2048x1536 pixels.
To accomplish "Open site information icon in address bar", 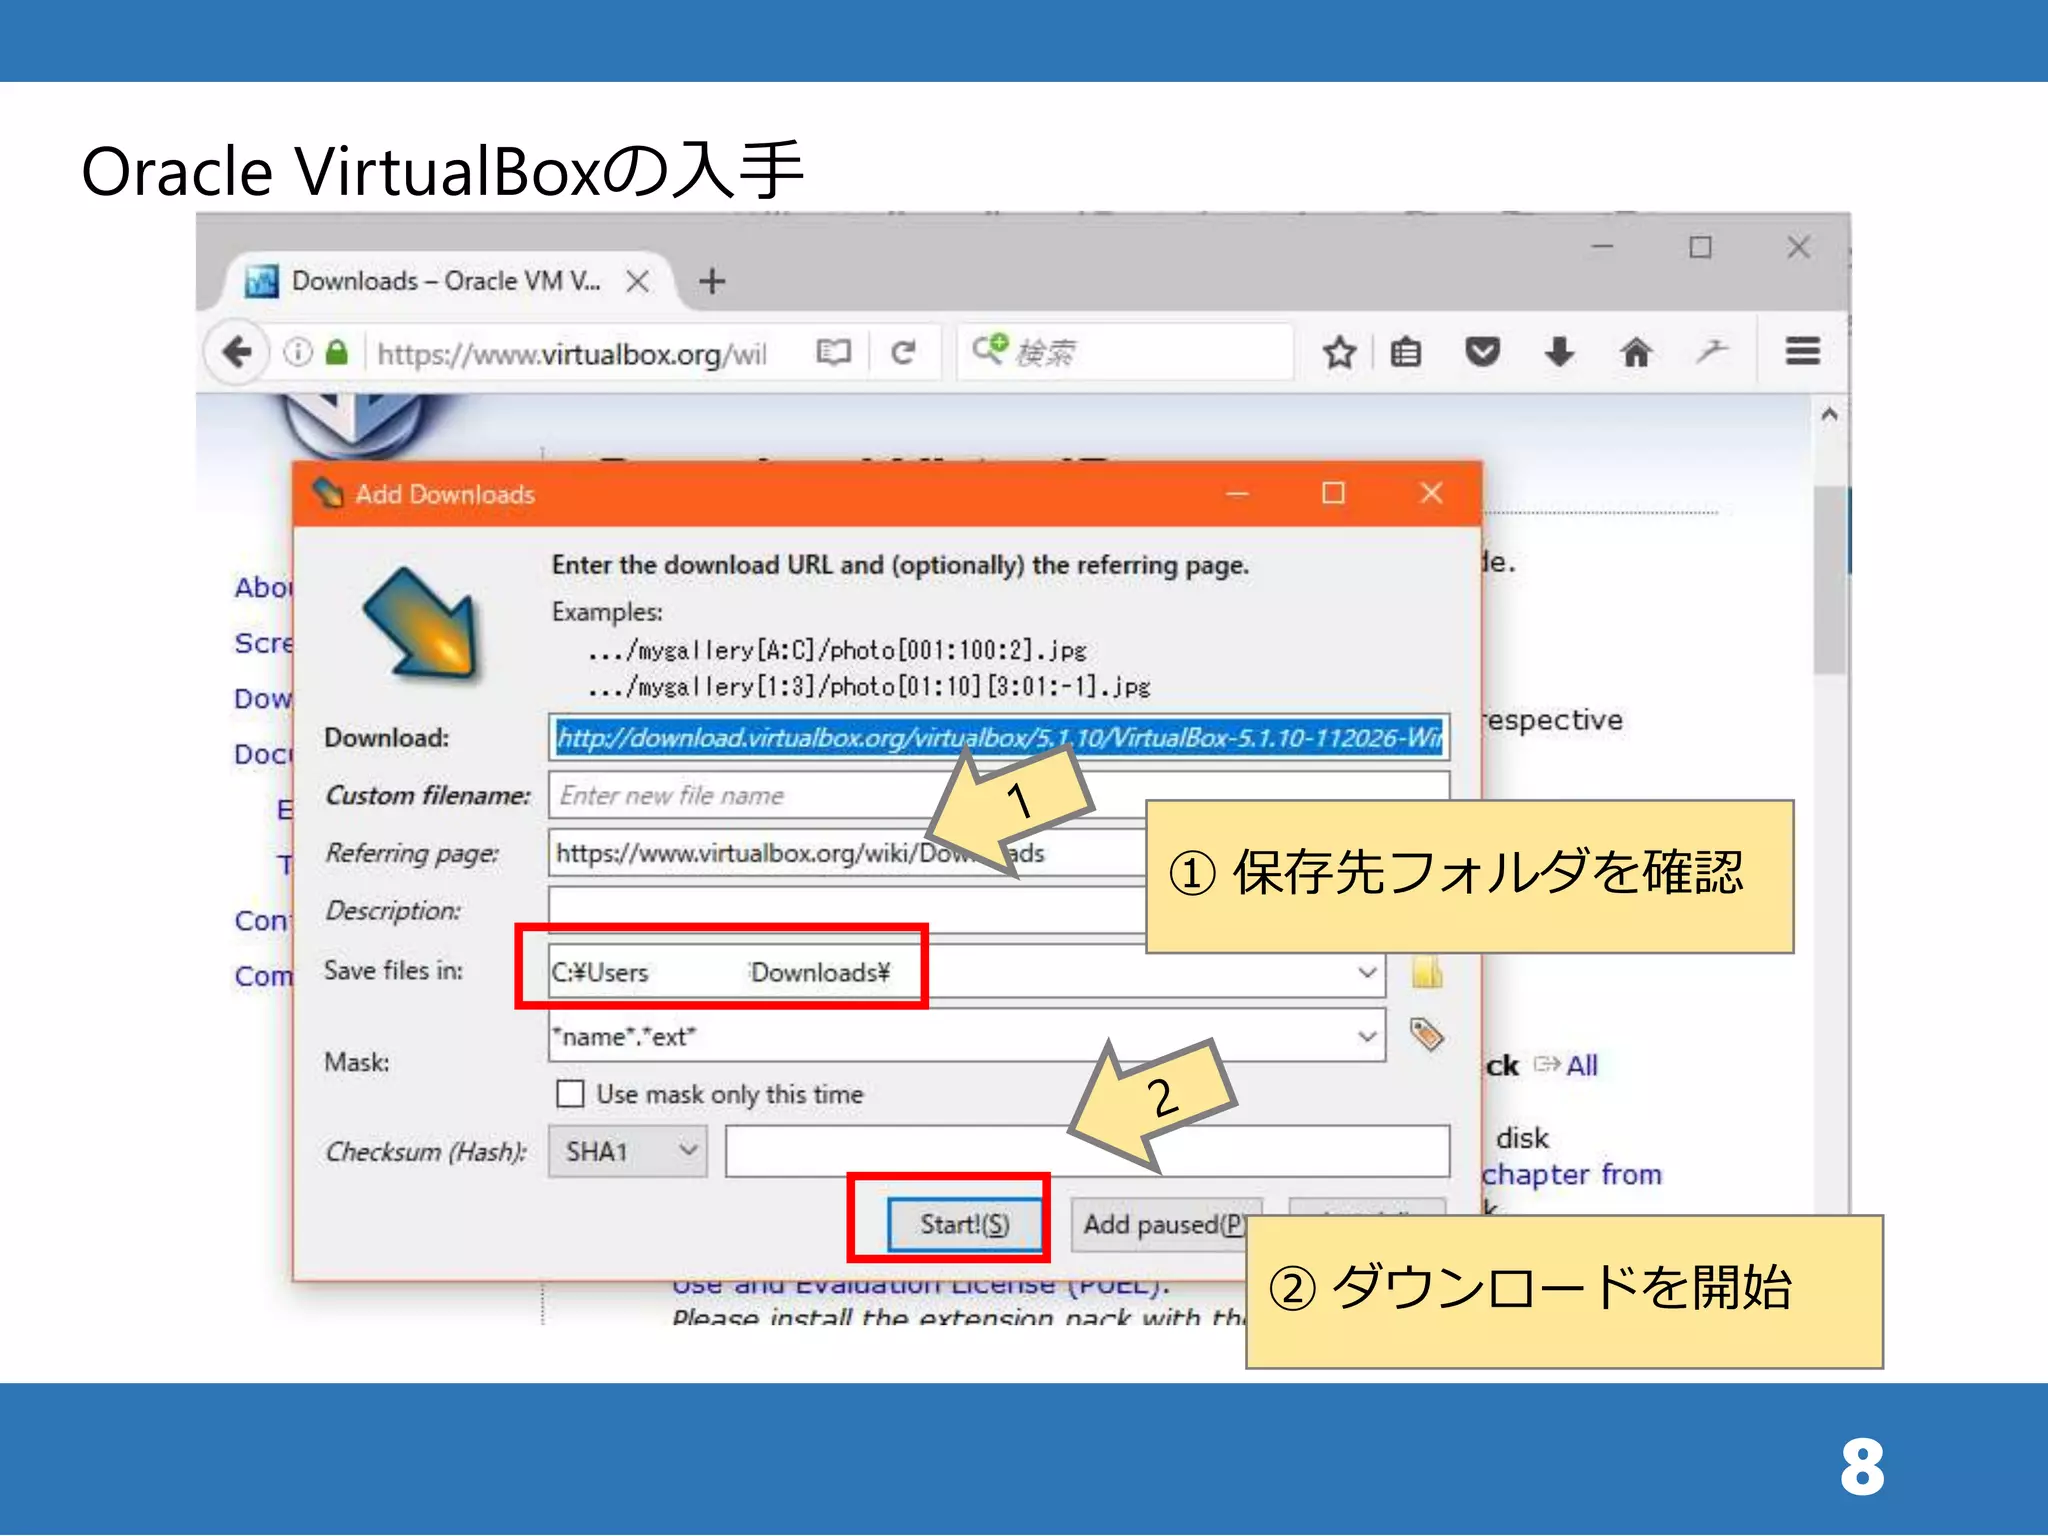I will click(x=298, y=352).
